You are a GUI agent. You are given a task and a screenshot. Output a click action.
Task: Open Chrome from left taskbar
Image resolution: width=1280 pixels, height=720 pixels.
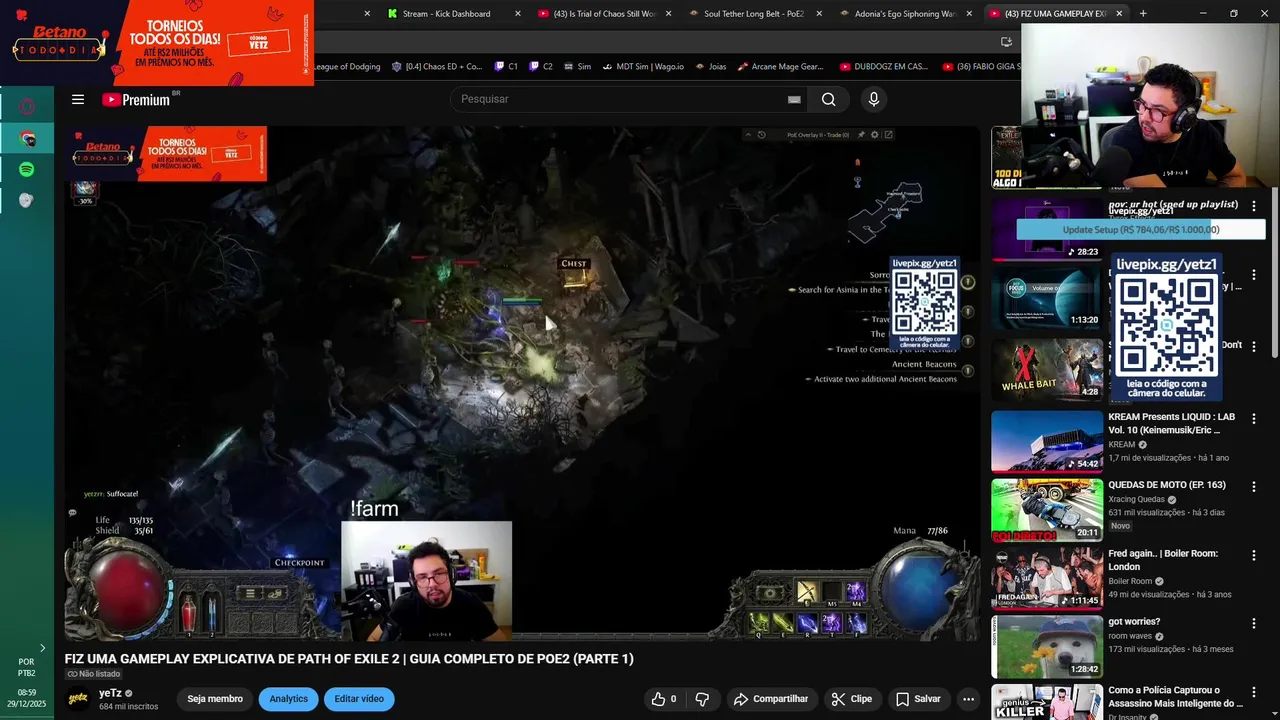point(27,138)
